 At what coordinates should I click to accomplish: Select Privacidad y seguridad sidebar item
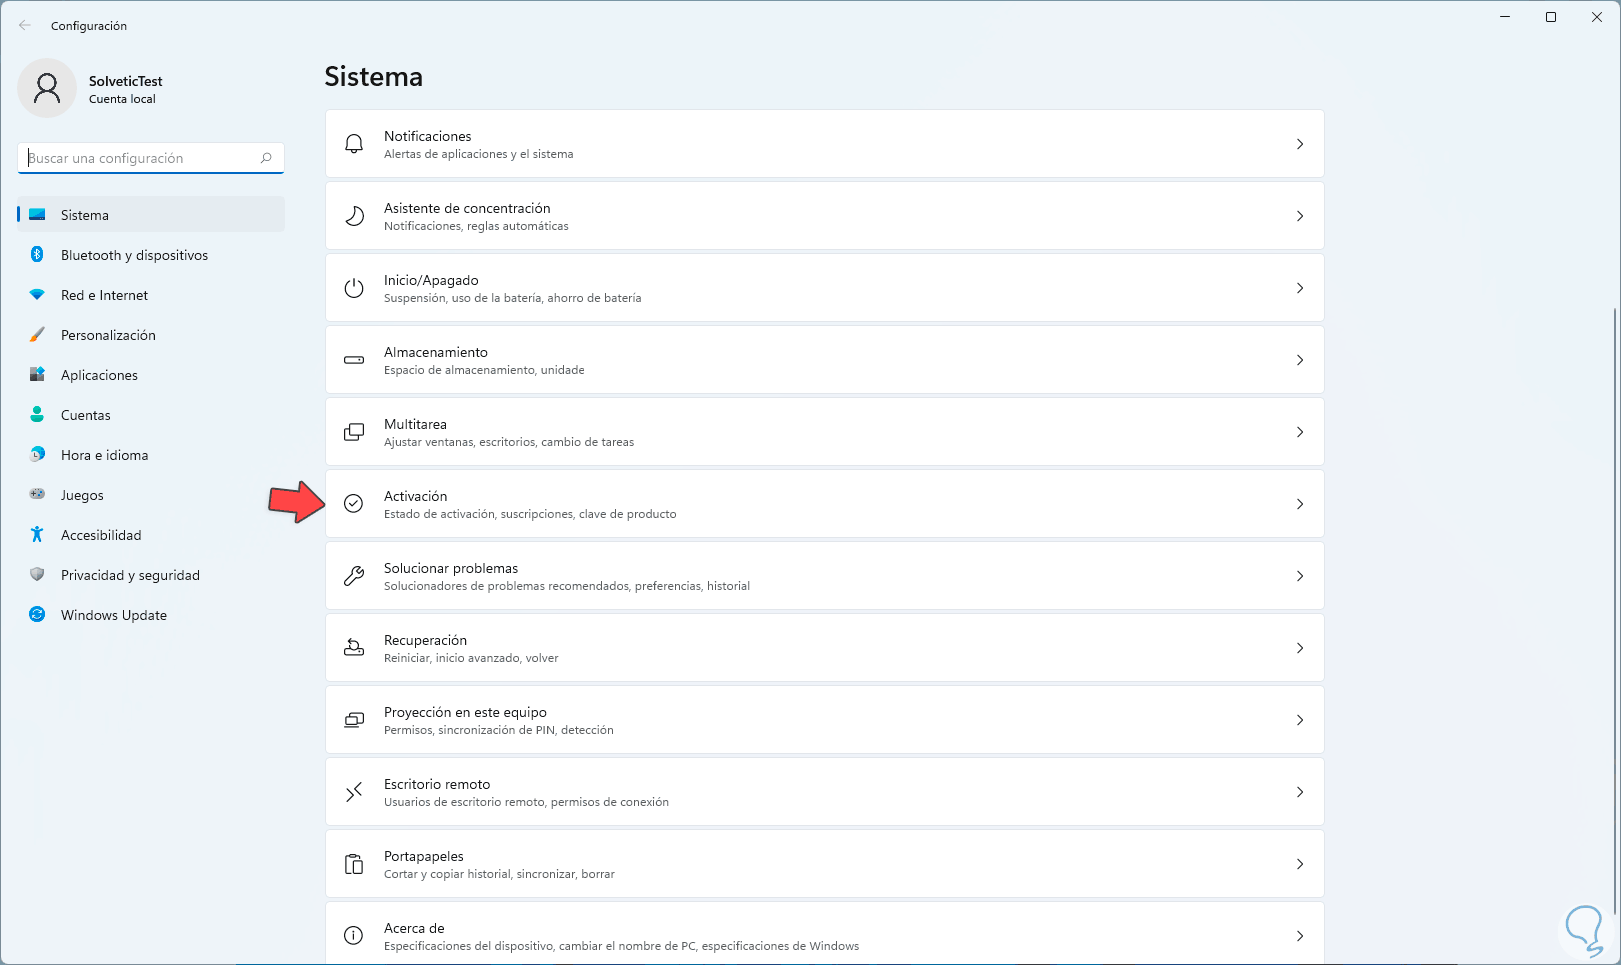tap(130, 575)
